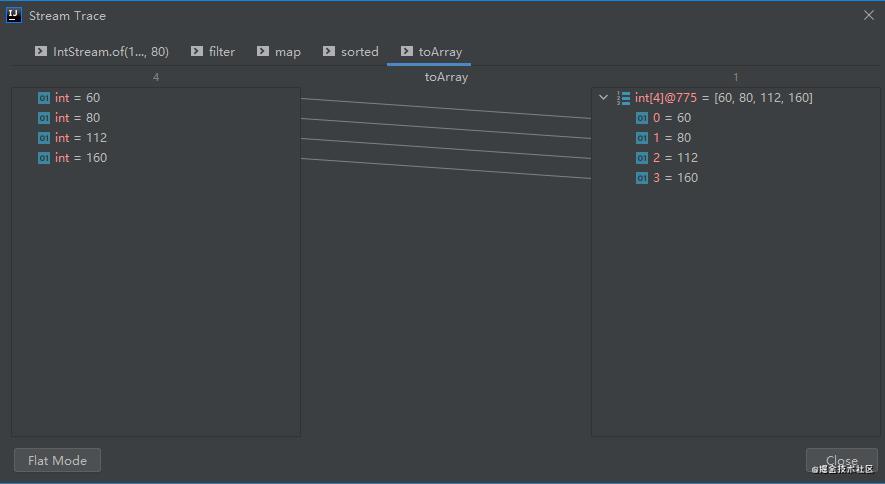Select the int[4]@775 = [60, 80, 112, 160] row
The height and width of the screenshot is (484, 885).
(x=735, y=98)
